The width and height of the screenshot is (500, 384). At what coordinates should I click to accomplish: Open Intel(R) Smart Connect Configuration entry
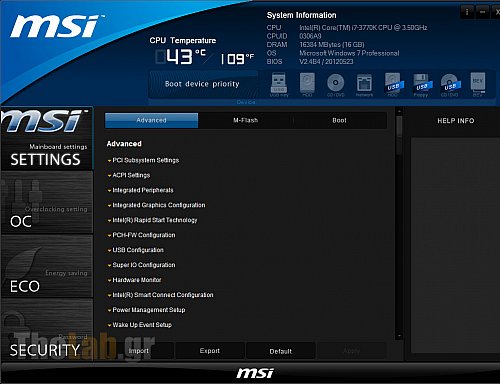[160, 295]
